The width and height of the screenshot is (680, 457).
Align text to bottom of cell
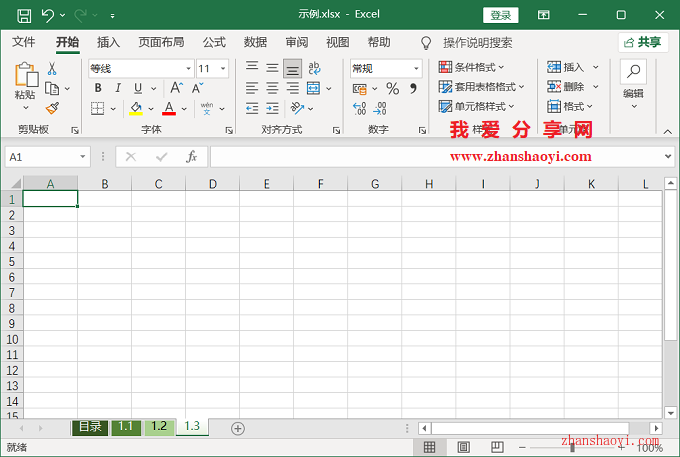click(293, 69)
